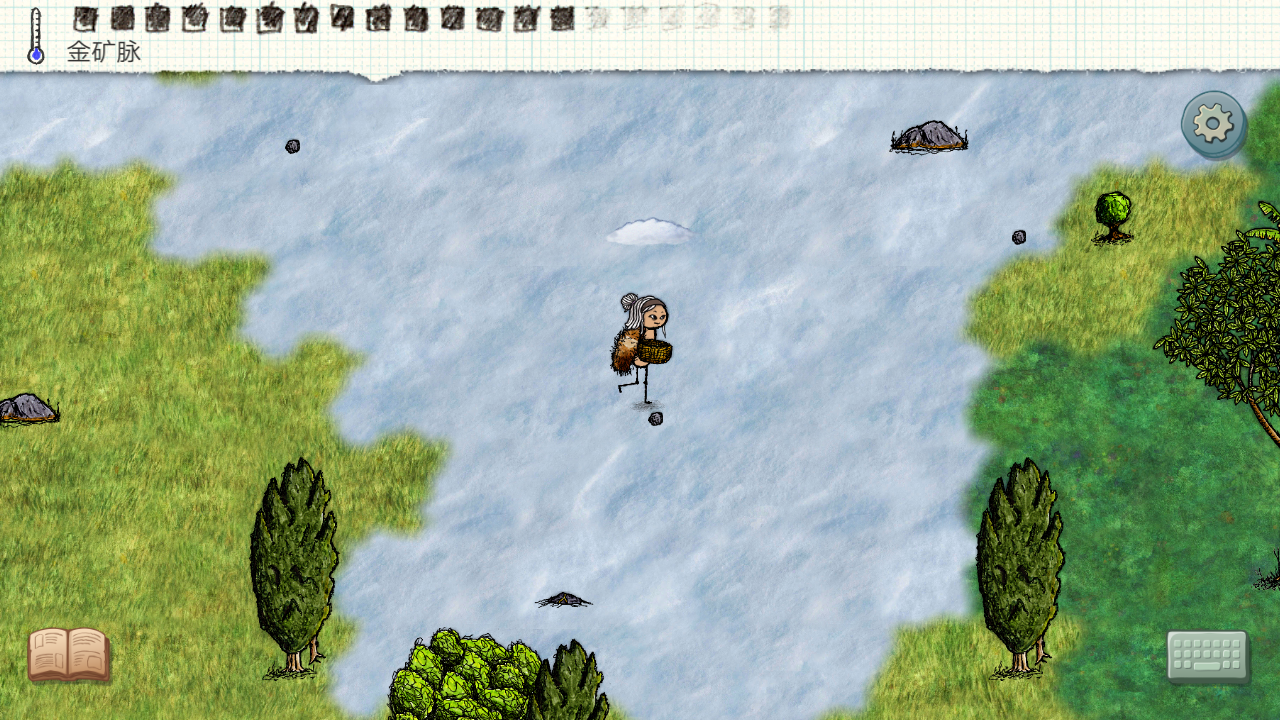The width and height of the screenshot is (1280, 720).
Task: Click the first filled food pip
Action: (85, 18)
